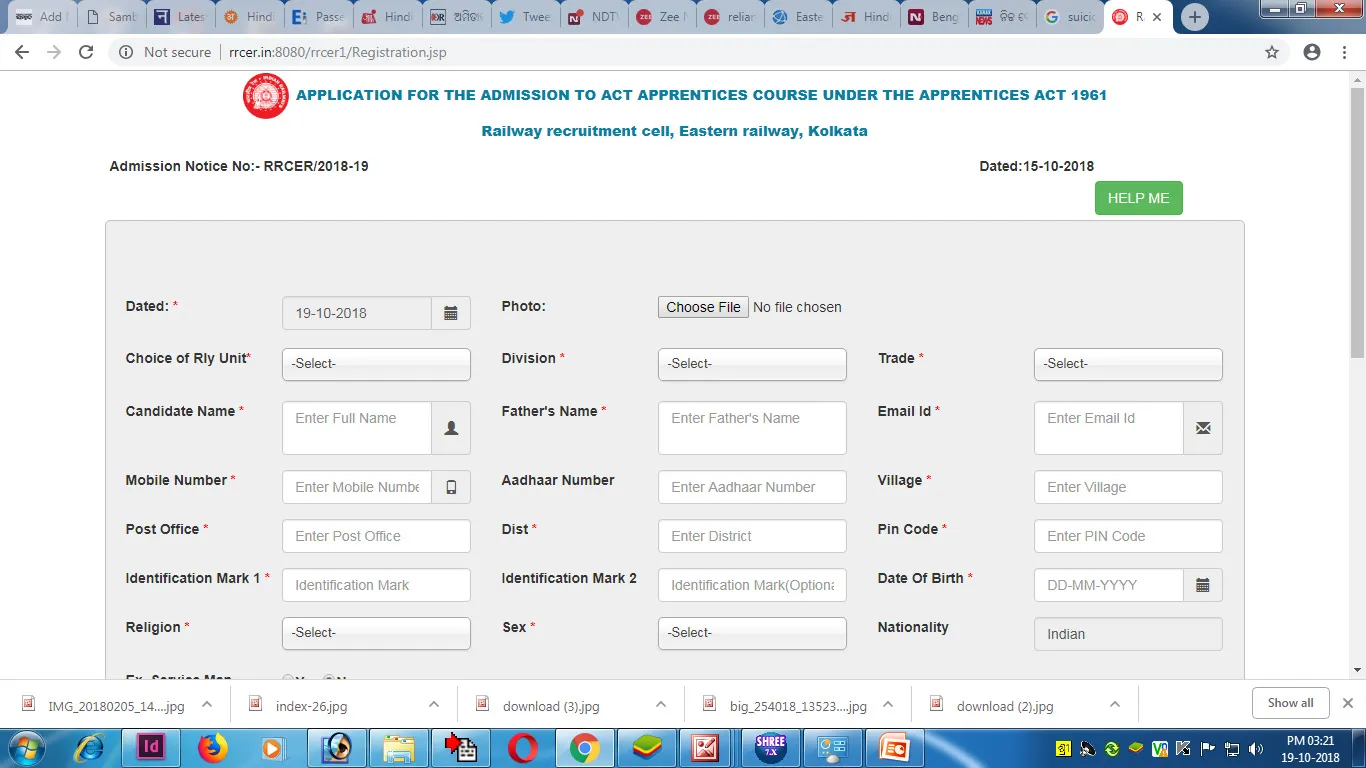Expand options for index-26.jpg download

click(434, 704)
